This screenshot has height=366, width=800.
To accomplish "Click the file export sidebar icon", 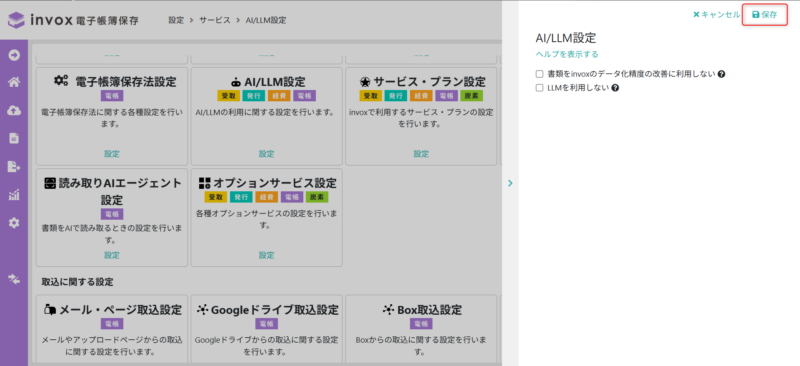I will 14,166.
